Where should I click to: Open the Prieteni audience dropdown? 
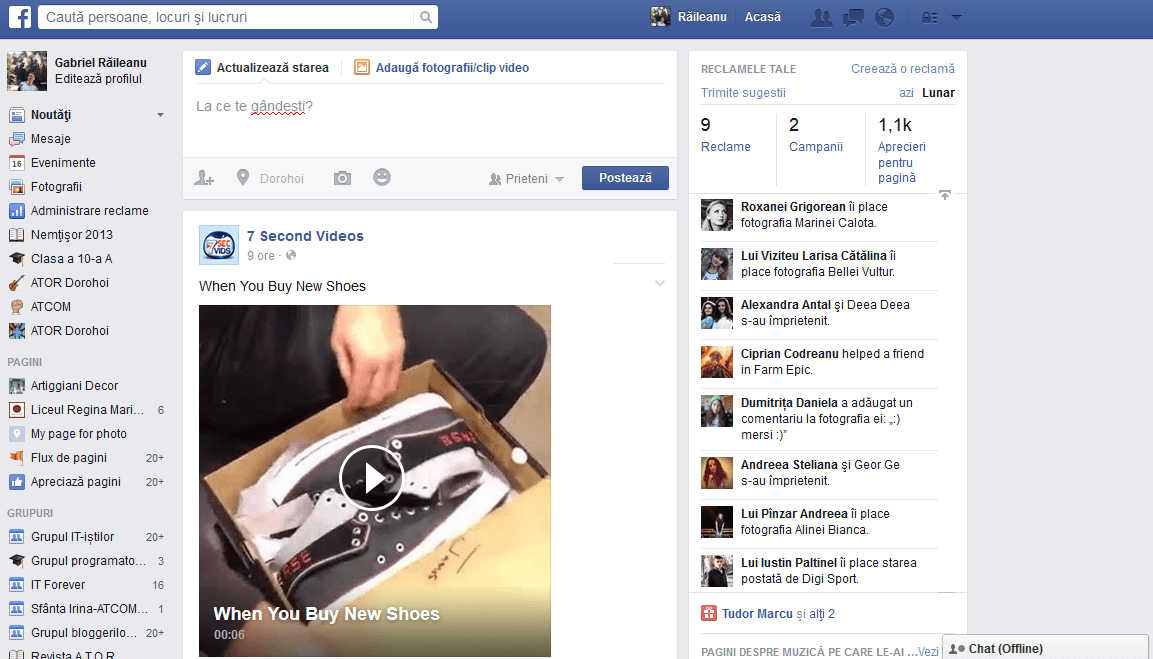click(x=527, y=179)
